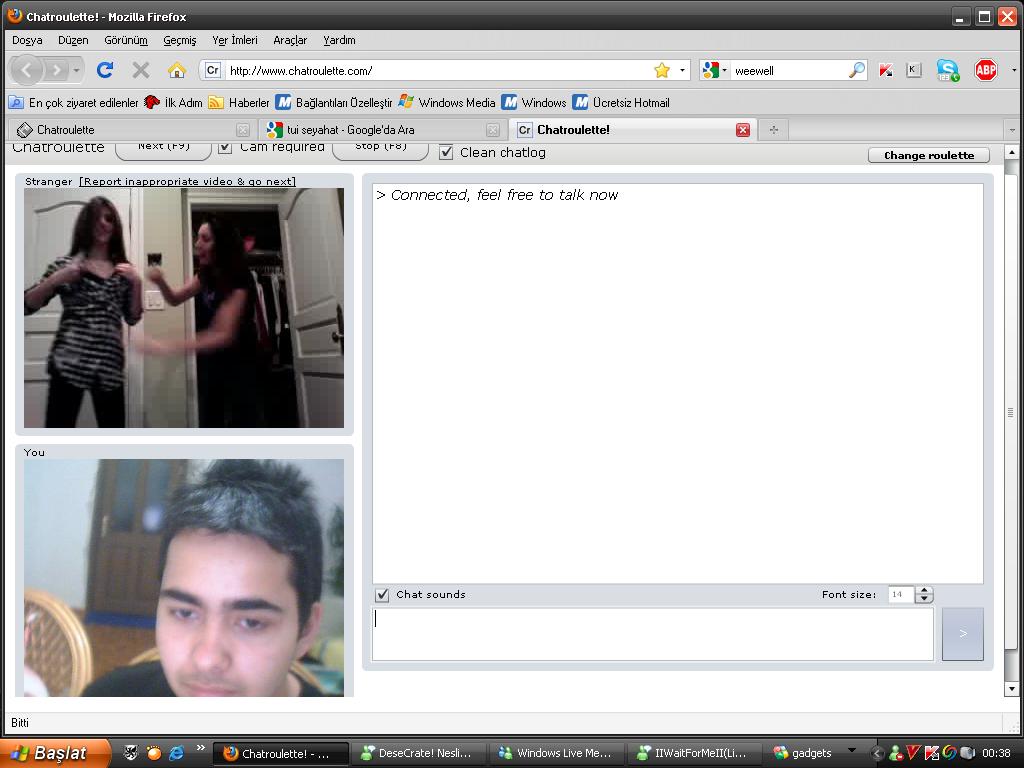Click the browser Forward arrow button

tap(57, 70)
